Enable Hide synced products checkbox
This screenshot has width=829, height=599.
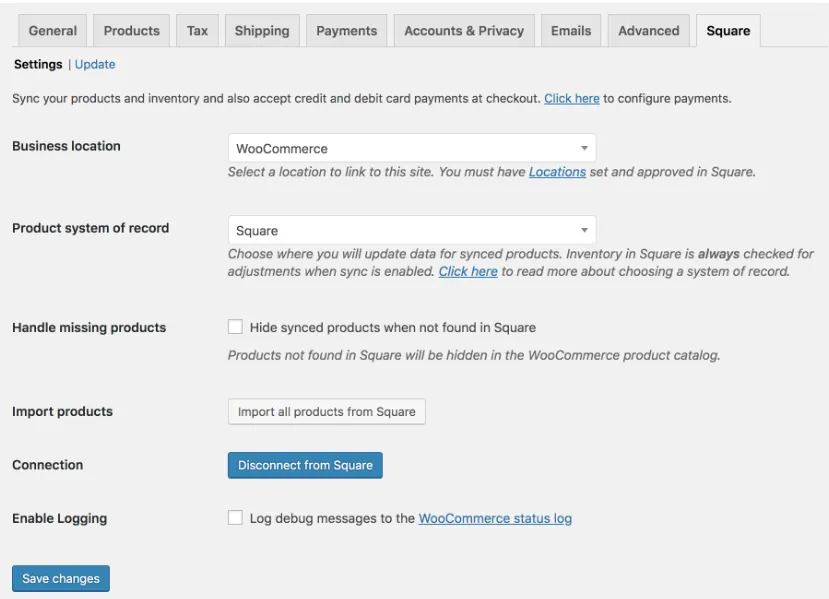pos(235,327)
